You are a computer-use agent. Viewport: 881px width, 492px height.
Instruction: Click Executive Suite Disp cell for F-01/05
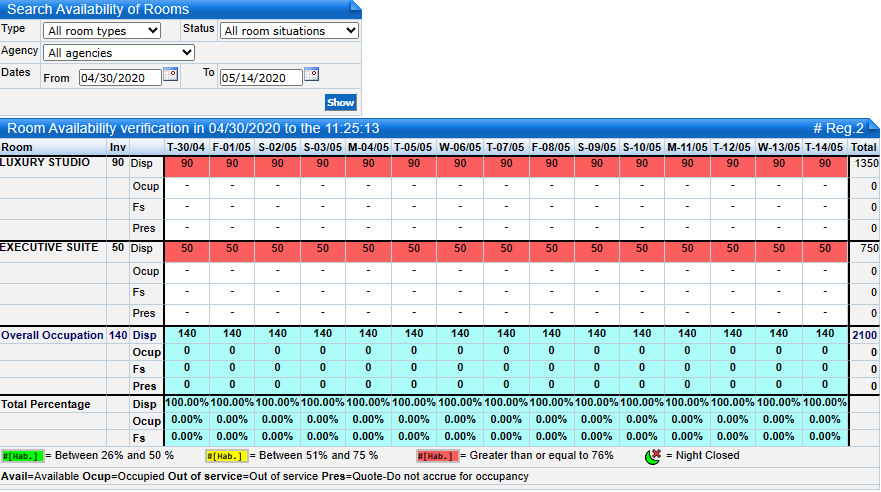pyautogui.click(x=232, y=251)
